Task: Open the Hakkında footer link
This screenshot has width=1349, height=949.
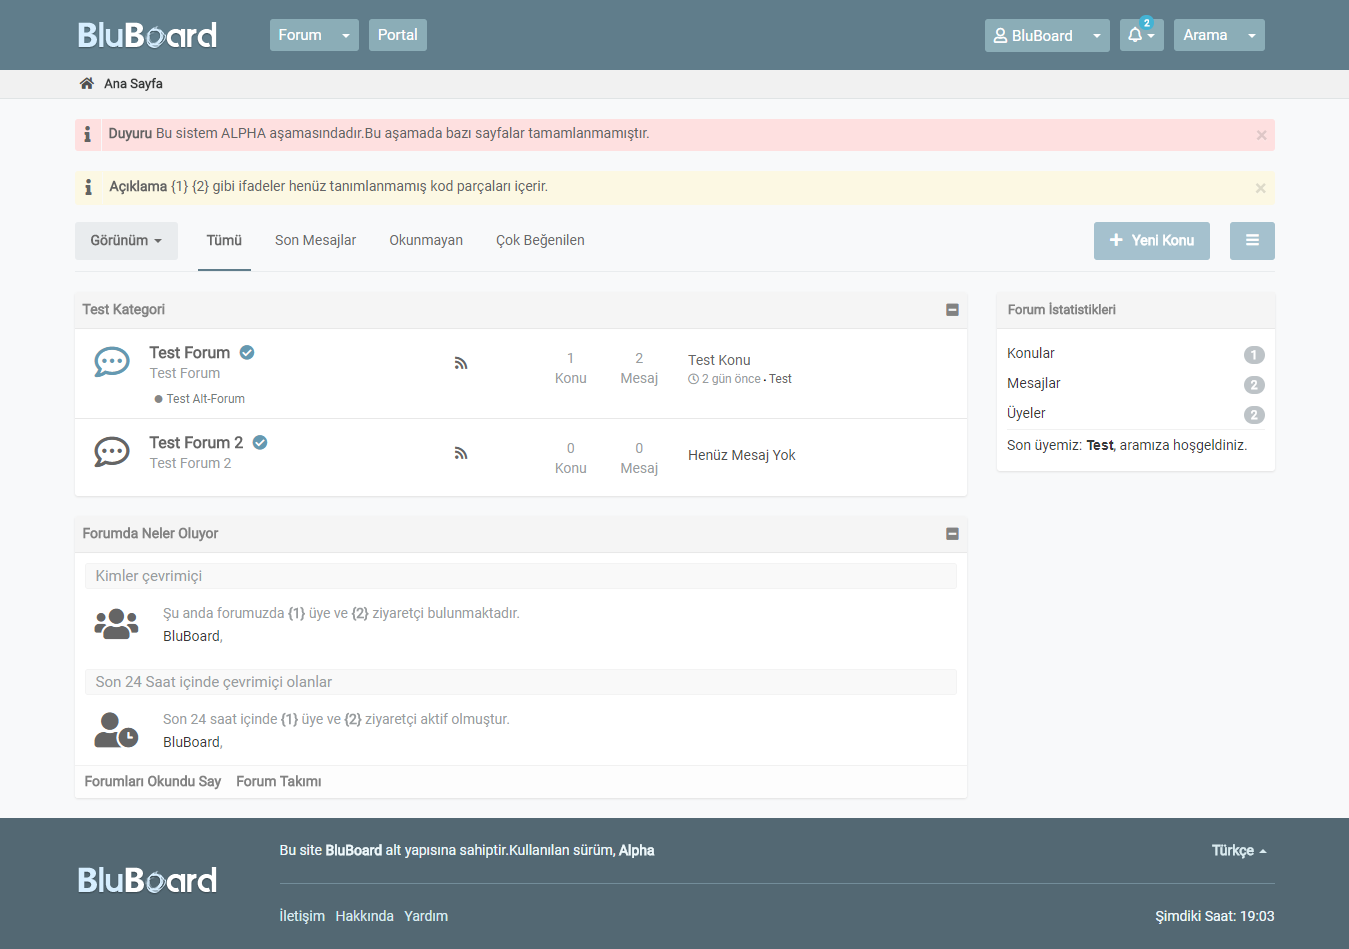Action: (364, 917)
